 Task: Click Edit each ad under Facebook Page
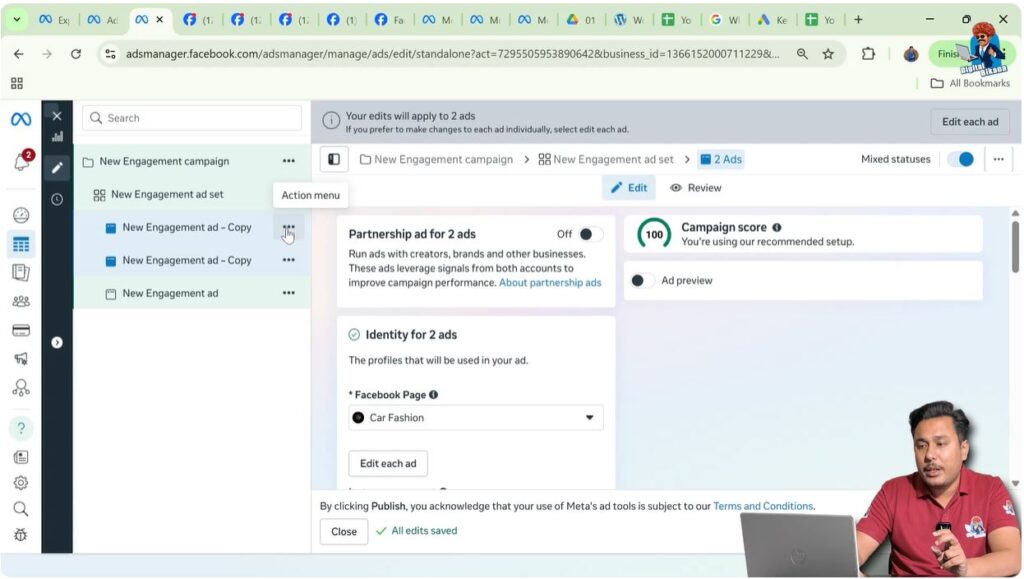pos(388,463)
